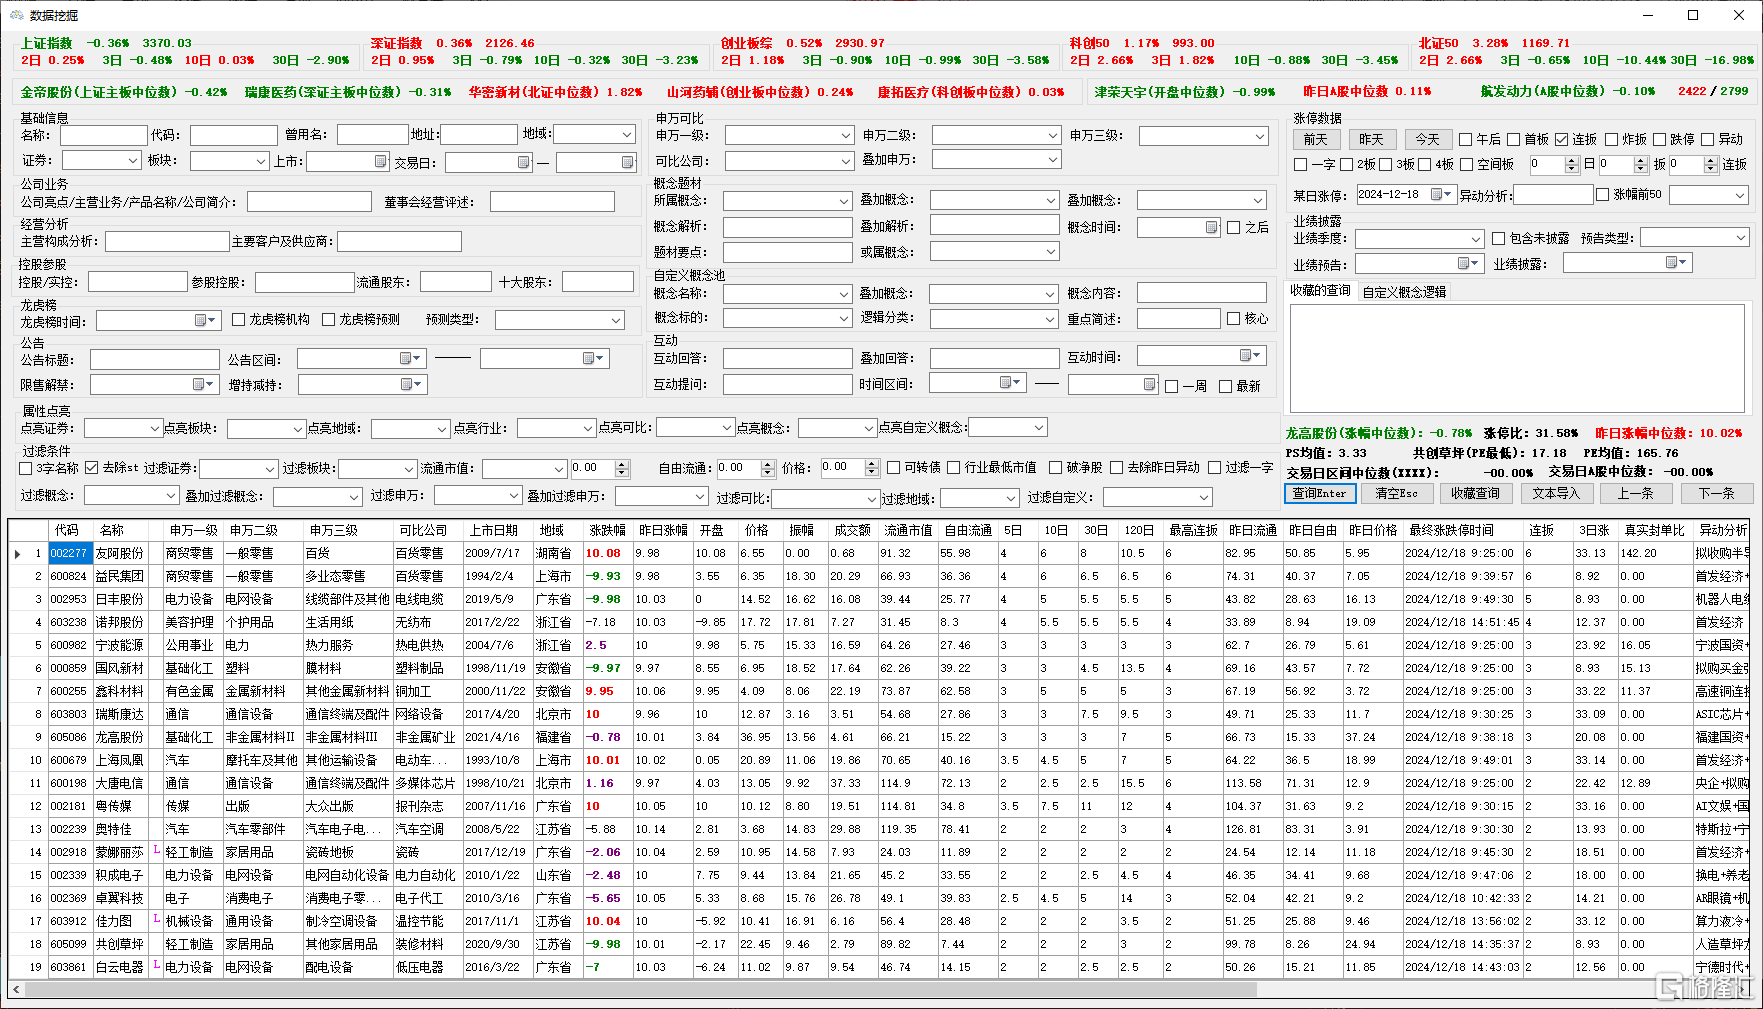Viewport: 1763px width, 1009px height.
Task: Open the 过滤概念 dropdown
Action: pos(171,496)
